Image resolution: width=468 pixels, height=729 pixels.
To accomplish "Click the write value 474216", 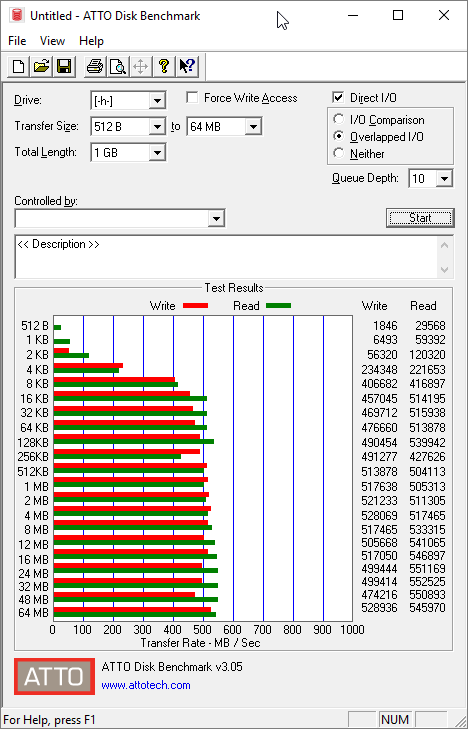I will [379, 595].
